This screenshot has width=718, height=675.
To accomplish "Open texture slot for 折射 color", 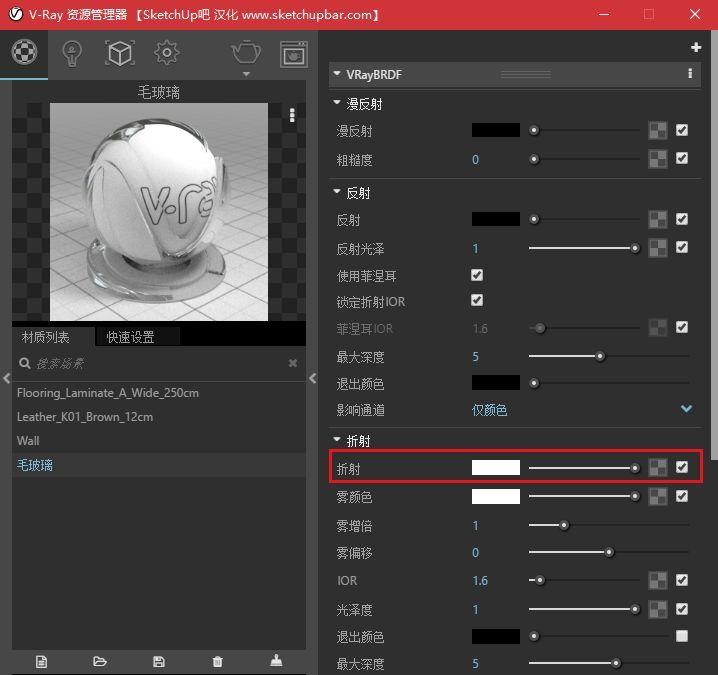I will [658, 468].
